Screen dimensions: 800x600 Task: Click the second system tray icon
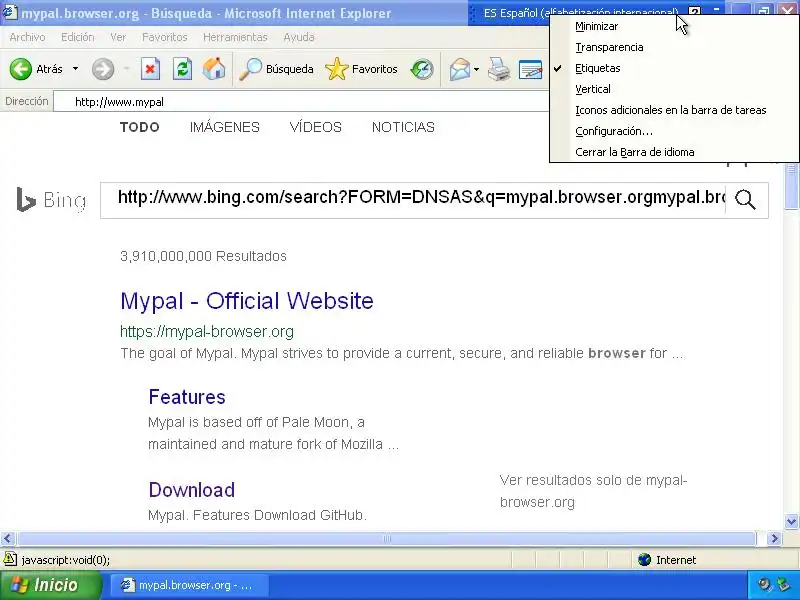[783, 585]
